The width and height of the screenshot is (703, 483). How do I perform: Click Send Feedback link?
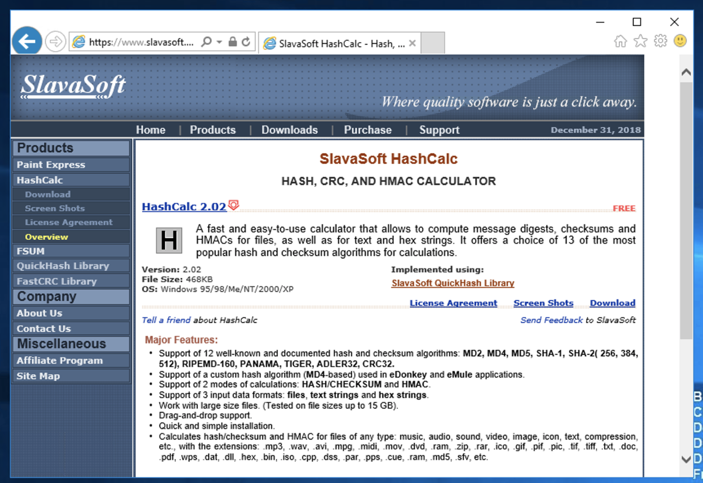551,320
